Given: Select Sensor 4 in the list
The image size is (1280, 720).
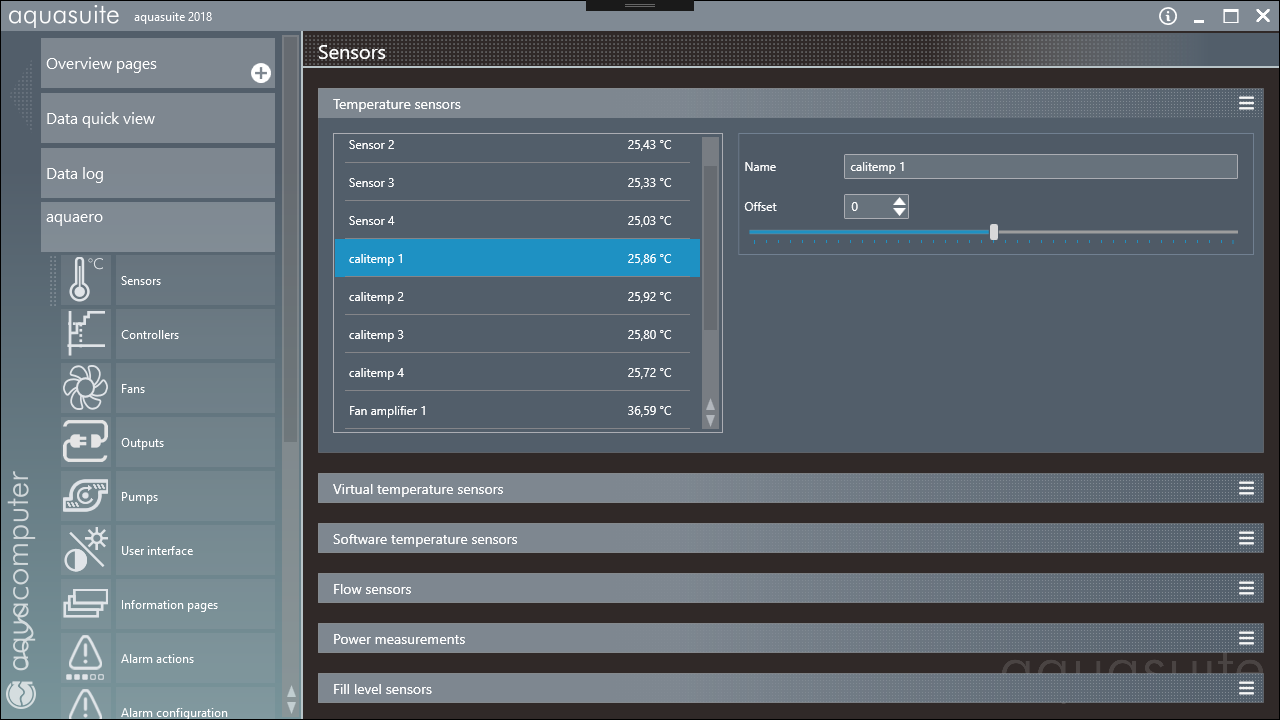Looking at the screenshot, I should coord(517,221).
